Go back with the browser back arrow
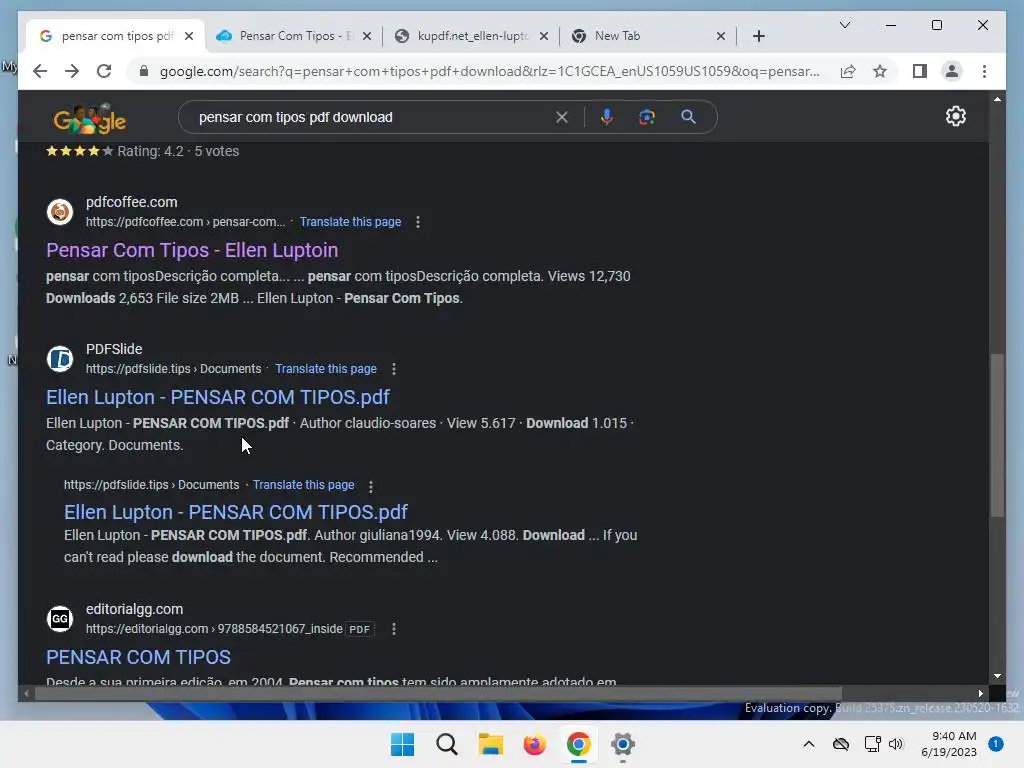Image resolution: width=1024 pixels, height=768 pixels. [x=40, y=71]
